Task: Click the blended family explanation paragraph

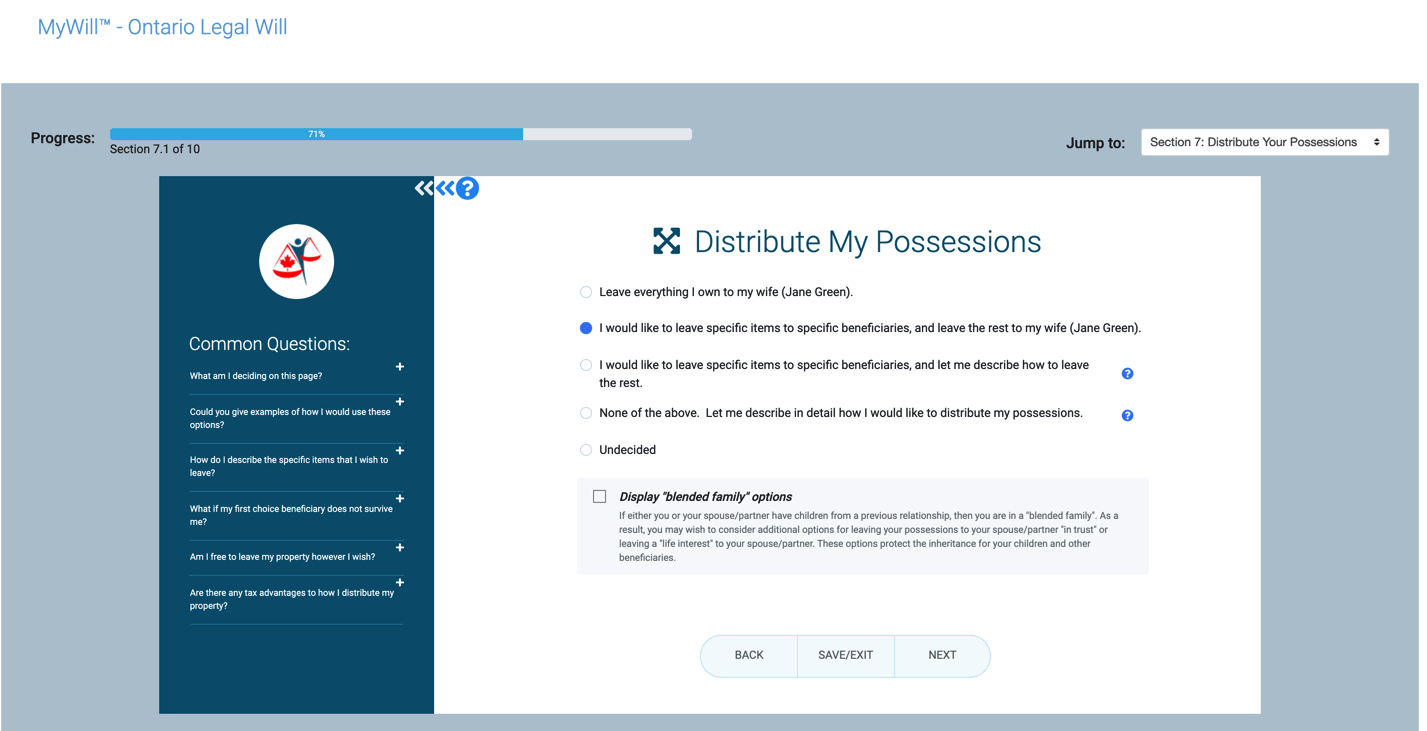Action: (x=868, y=537)
